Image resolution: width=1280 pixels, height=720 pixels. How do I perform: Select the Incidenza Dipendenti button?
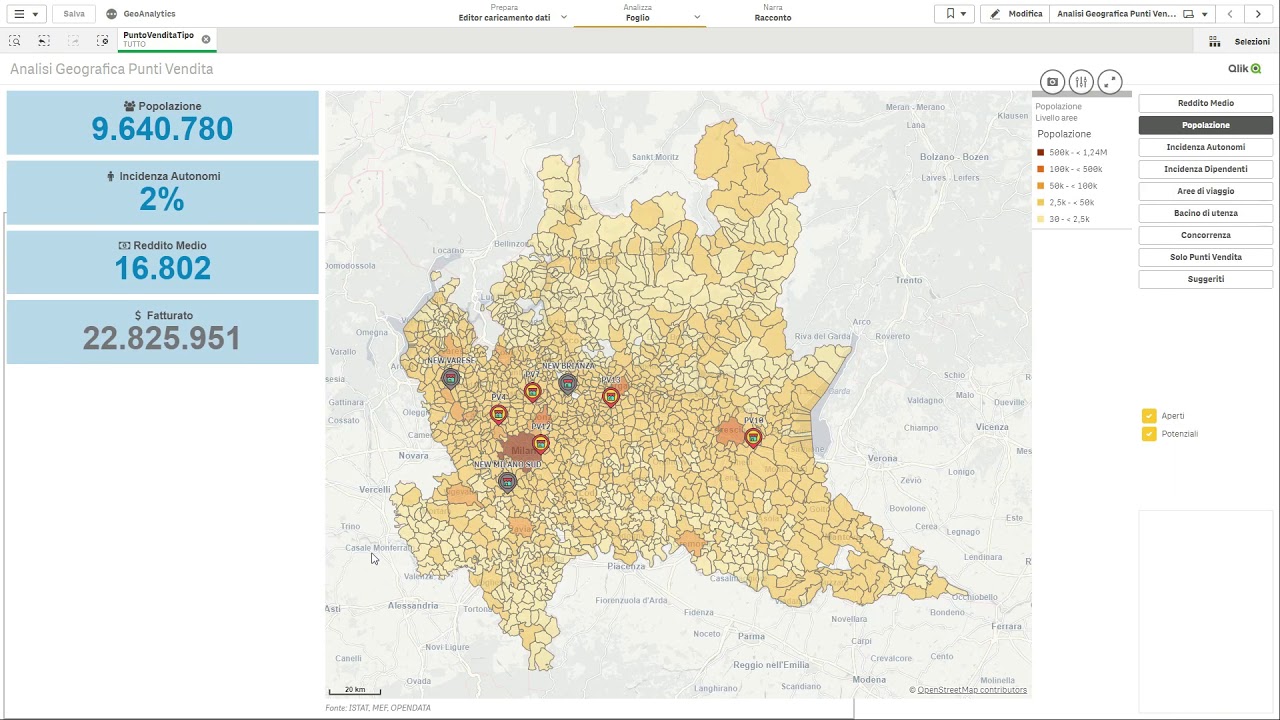pos(1206,169)
